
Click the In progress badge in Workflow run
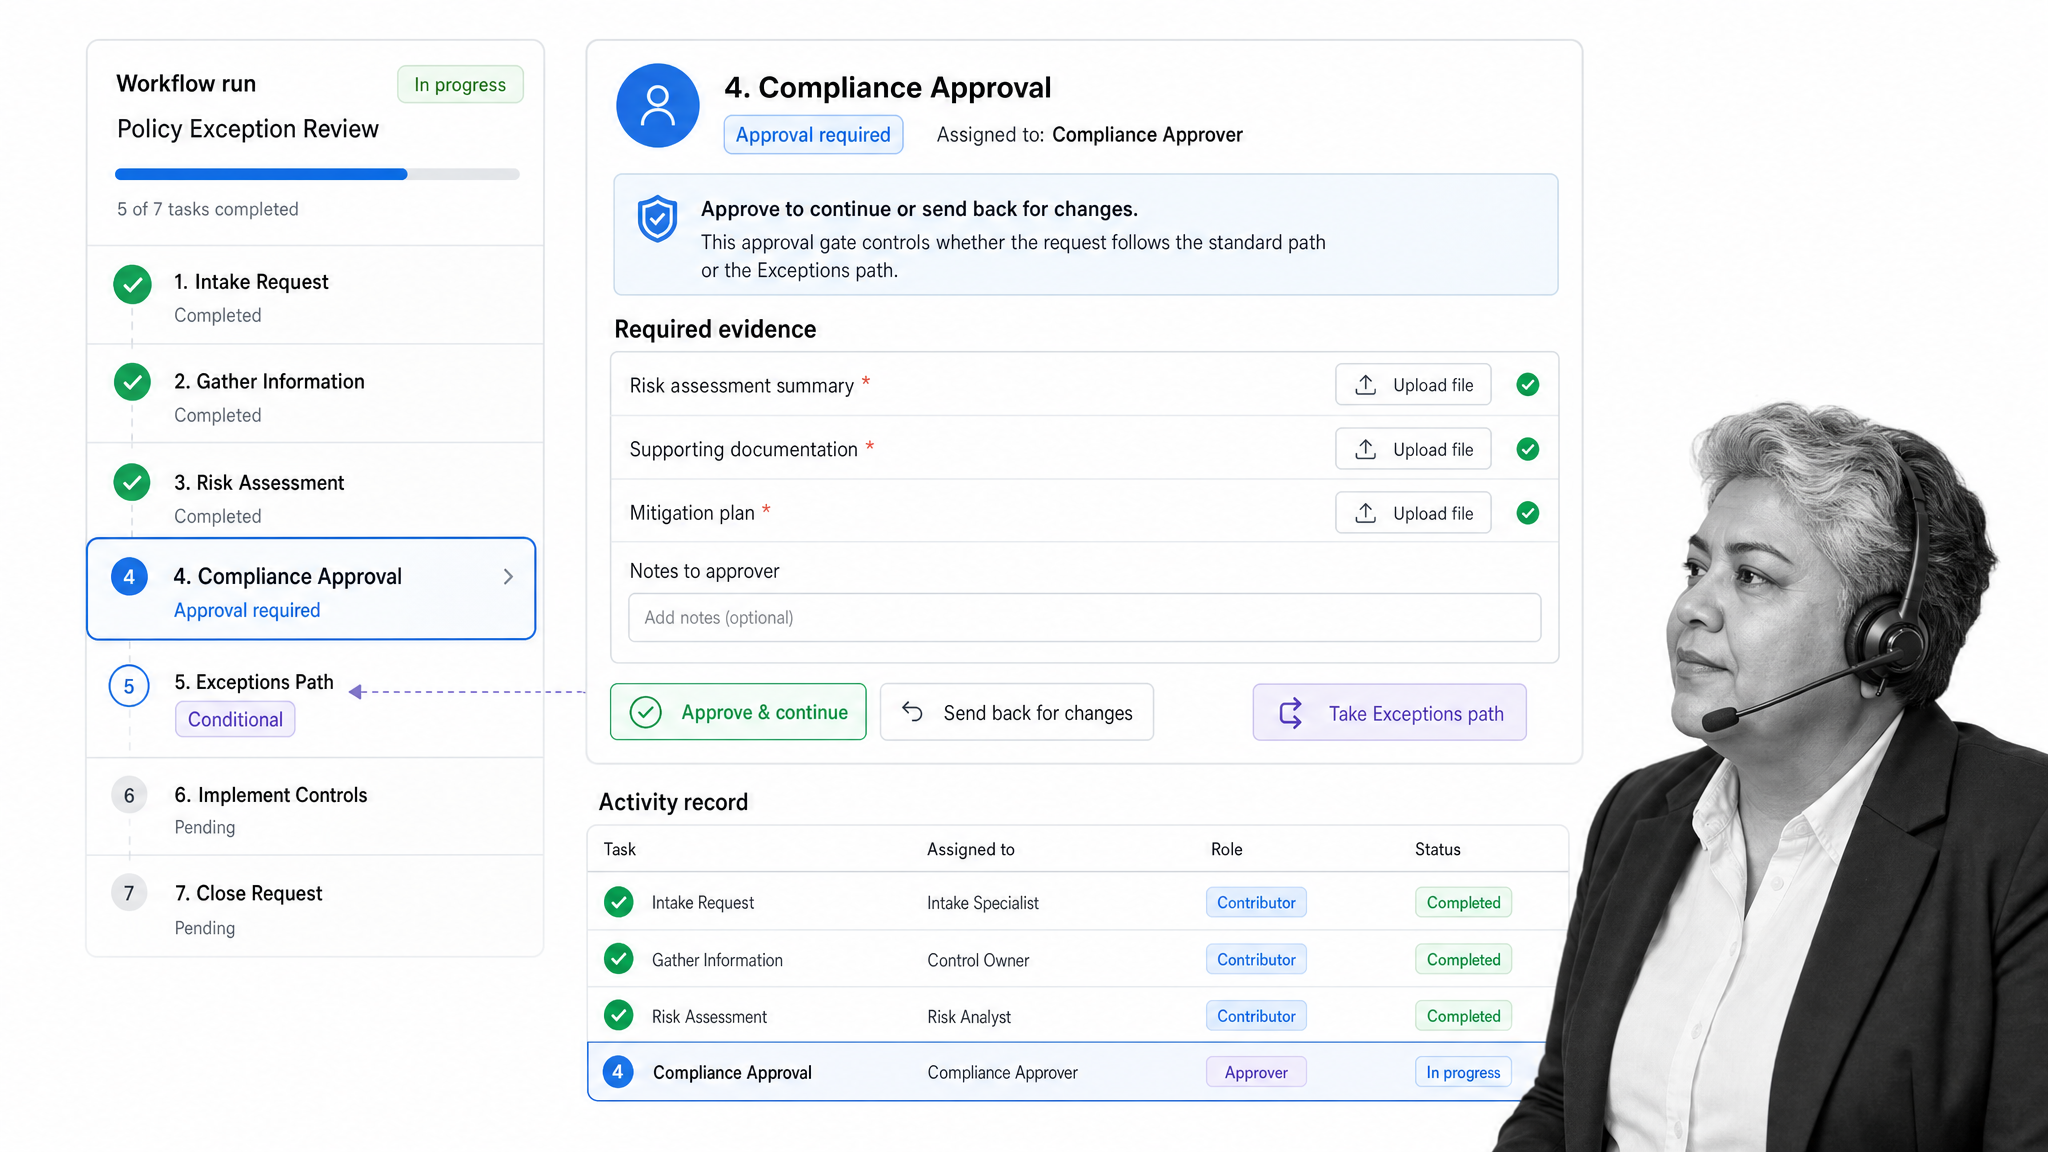[x=460, y=85]
